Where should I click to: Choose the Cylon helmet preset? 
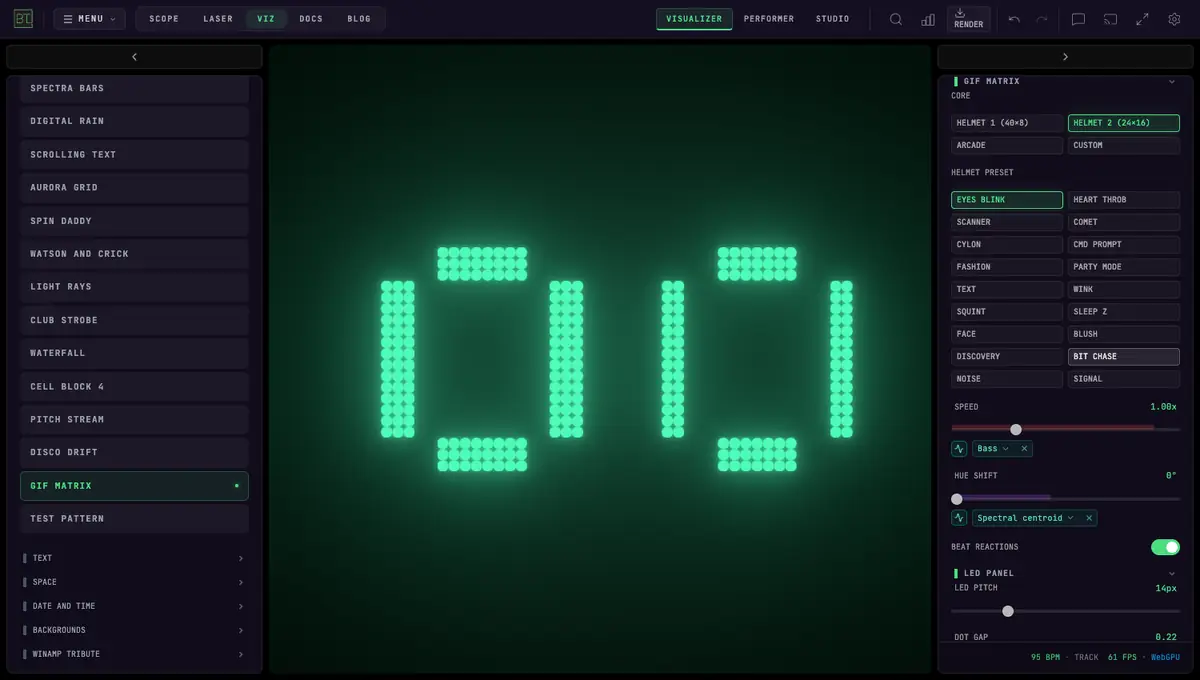1007,245
